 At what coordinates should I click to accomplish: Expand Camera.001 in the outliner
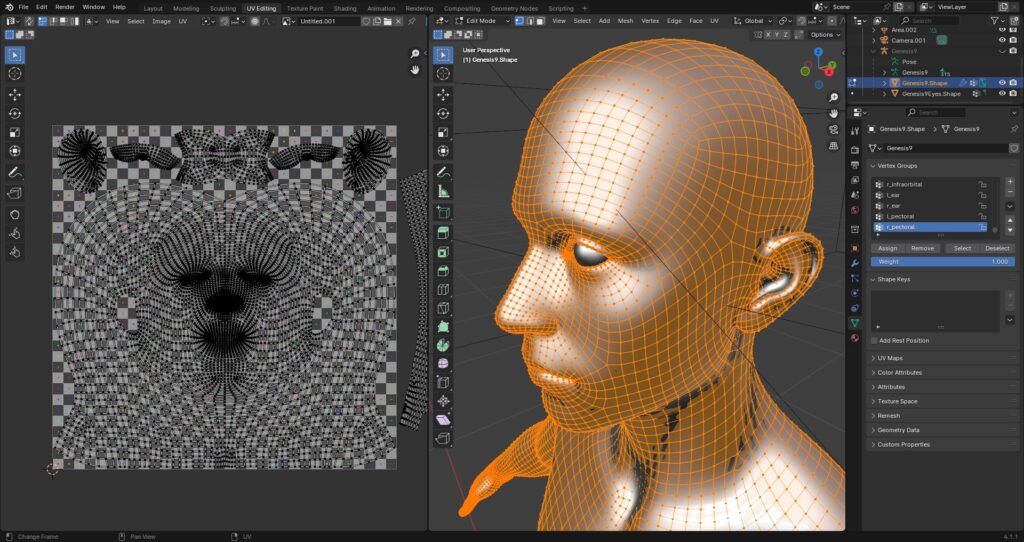(x=874, y=40)
